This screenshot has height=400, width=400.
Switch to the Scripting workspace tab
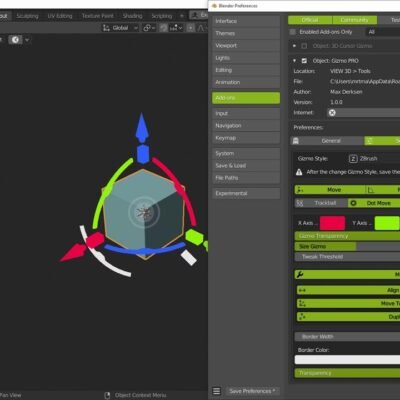[162, 16]
